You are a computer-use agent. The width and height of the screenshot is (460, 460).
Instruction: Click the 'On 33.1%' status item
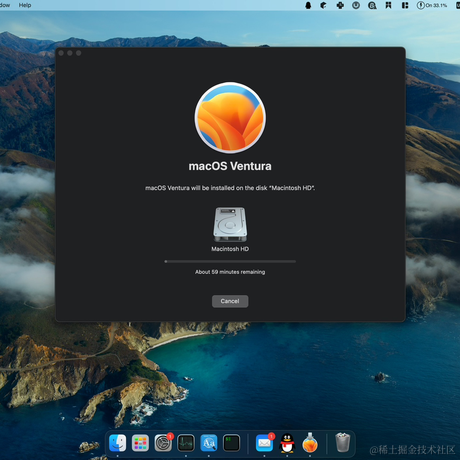(432, 5)
